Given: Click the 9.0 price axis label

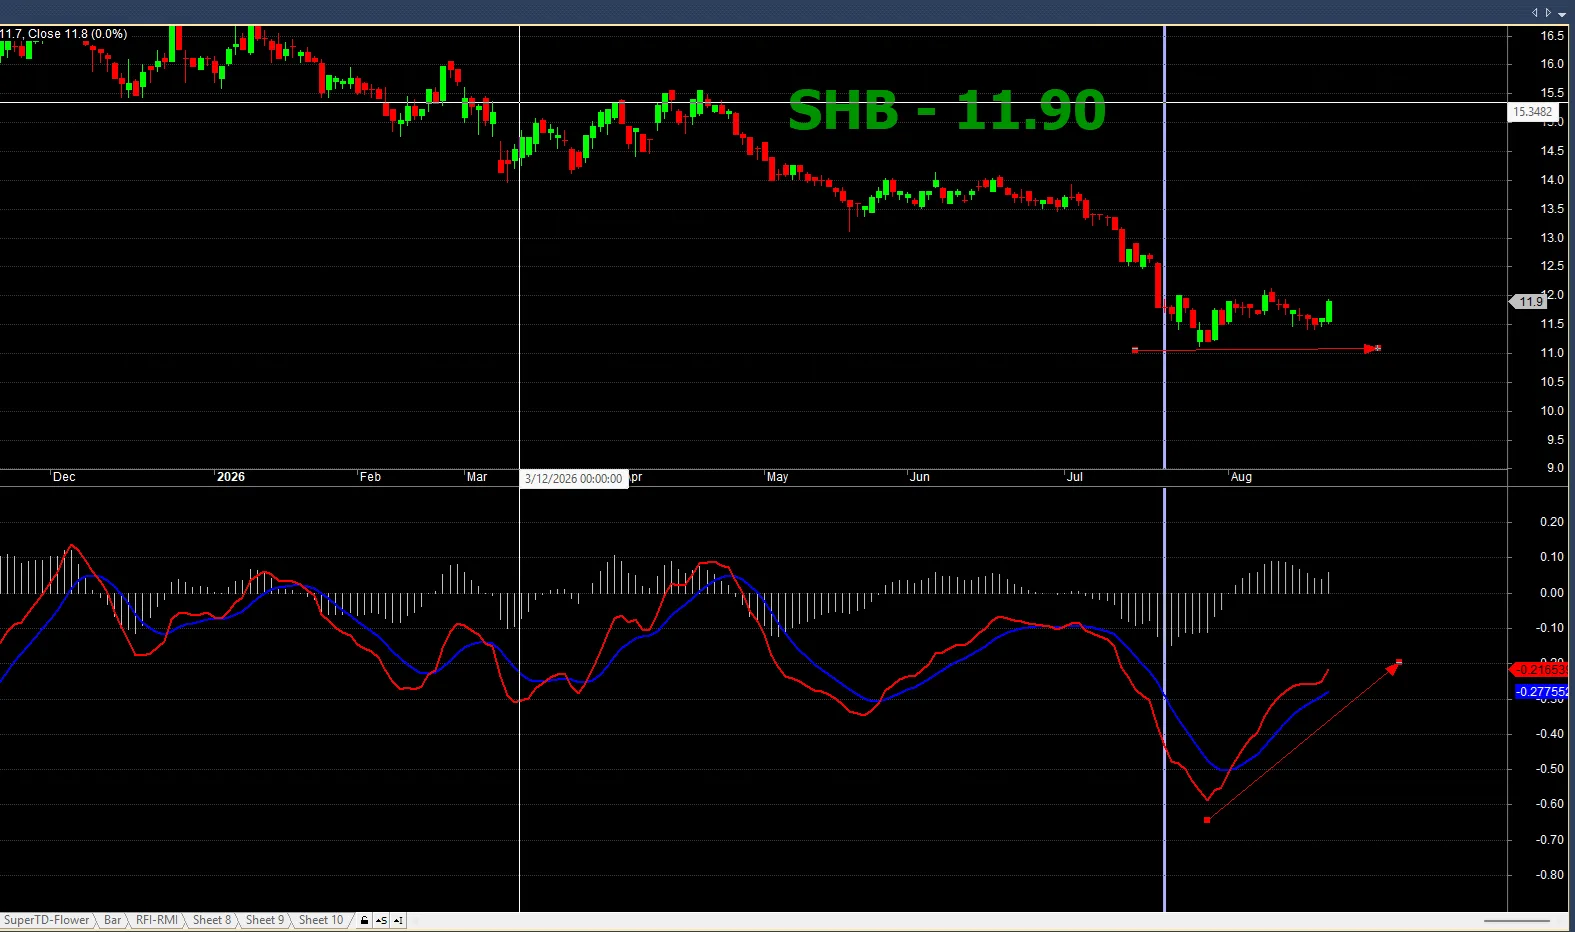Looking at the screenshot, I should click(x=1555, y=468).
